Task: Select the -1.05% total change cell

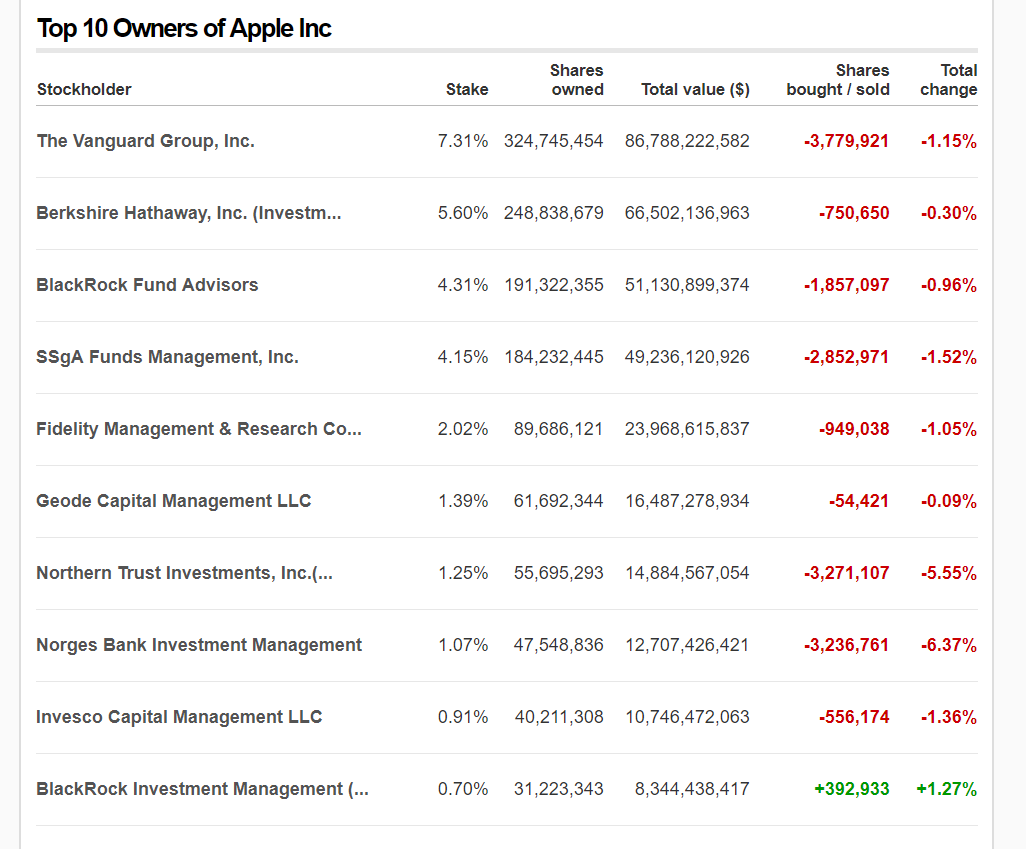Action: coord(949,429)
